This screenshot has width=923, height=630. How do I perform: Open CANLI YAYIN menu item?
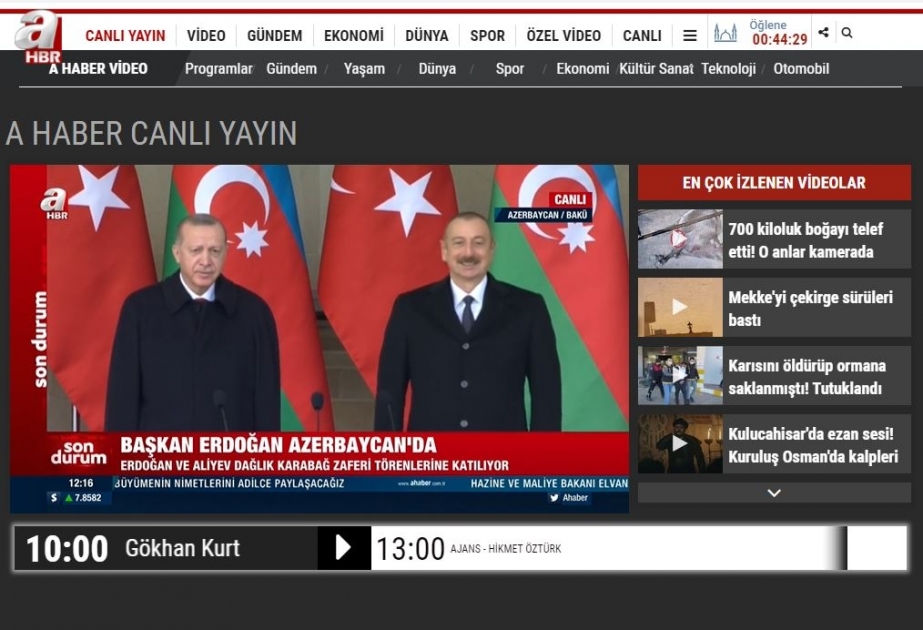click(x=125, y=36)
